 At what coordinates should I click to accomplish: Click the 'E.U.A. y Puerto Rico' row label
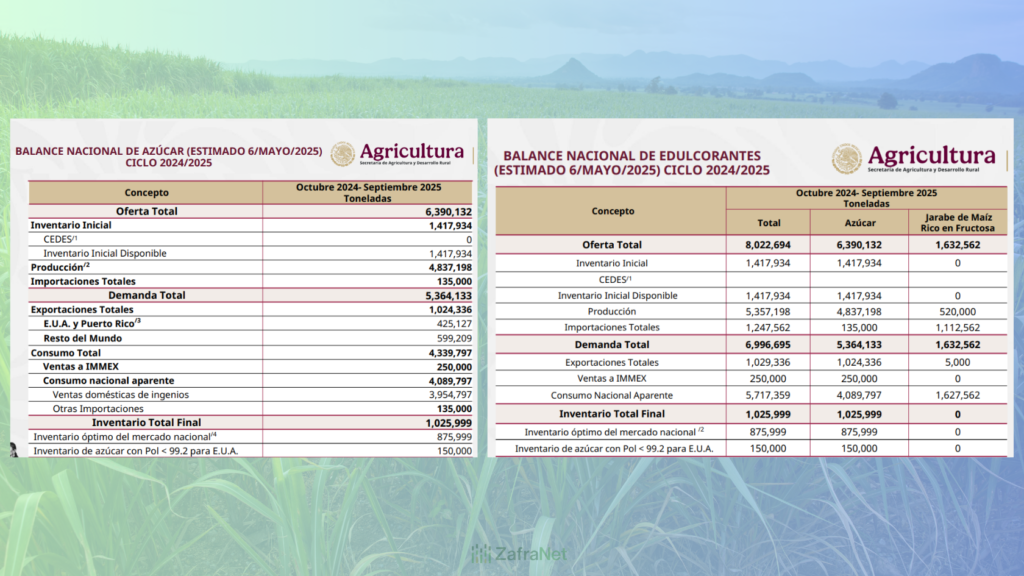tap(92, 323)
